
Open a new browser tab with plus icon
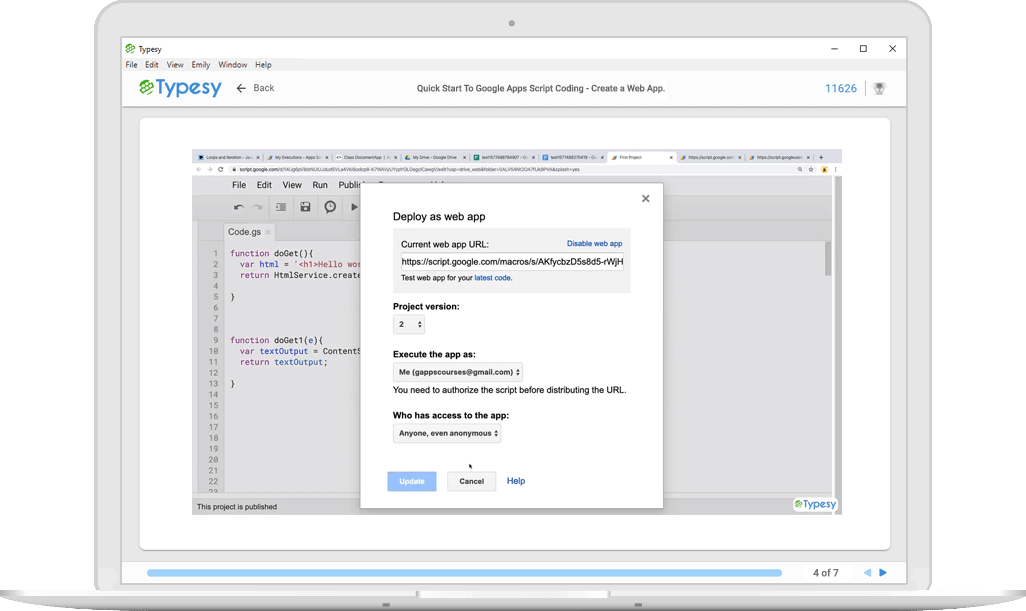coord(821,157)
